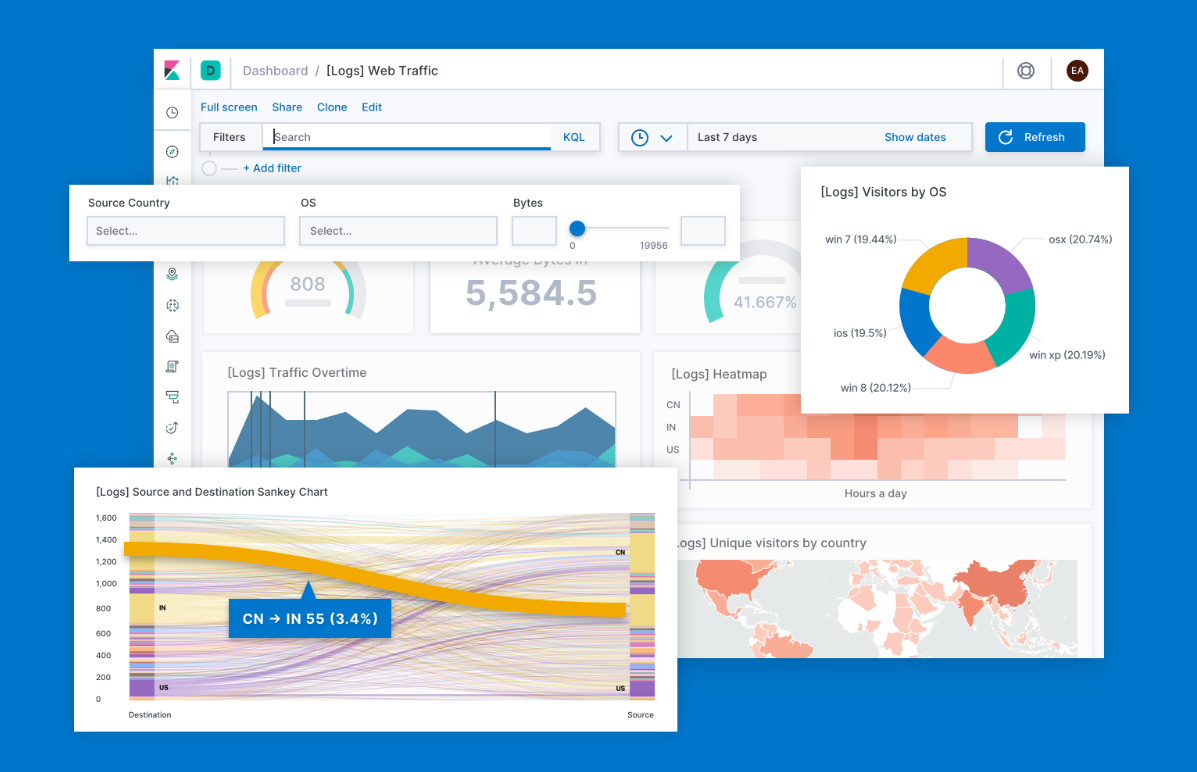Click the Kibana logo icon
The width and height of the screenshot is (1197, 772).
click(x=172, y=70)
